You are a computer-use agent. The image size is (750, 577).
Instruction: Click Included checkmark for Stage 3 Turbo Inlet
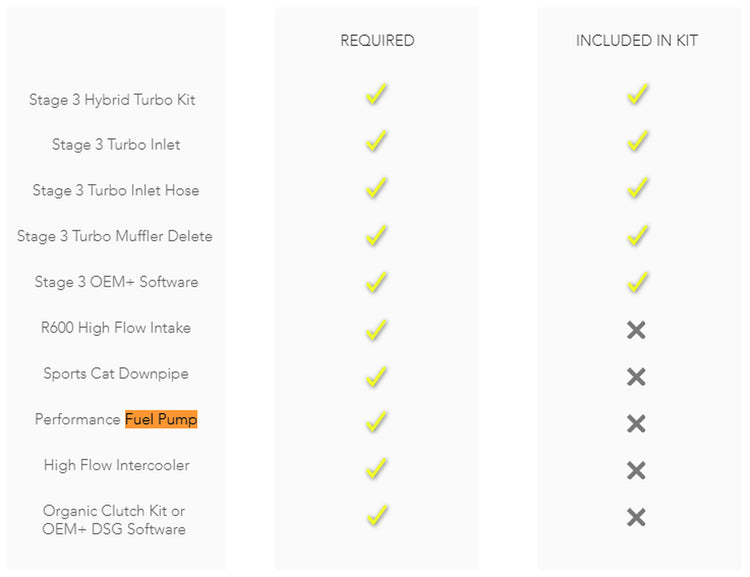pyautogui.click(x=638, y=141)
